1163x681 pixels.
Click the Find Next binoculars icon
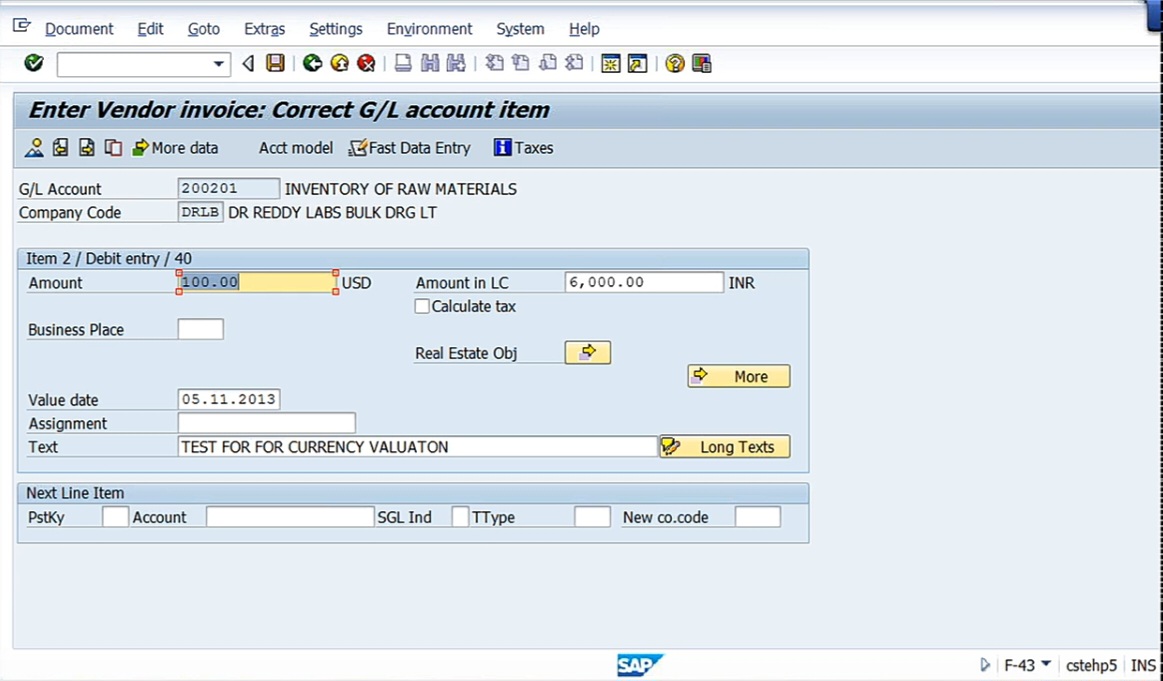(455, 63)
